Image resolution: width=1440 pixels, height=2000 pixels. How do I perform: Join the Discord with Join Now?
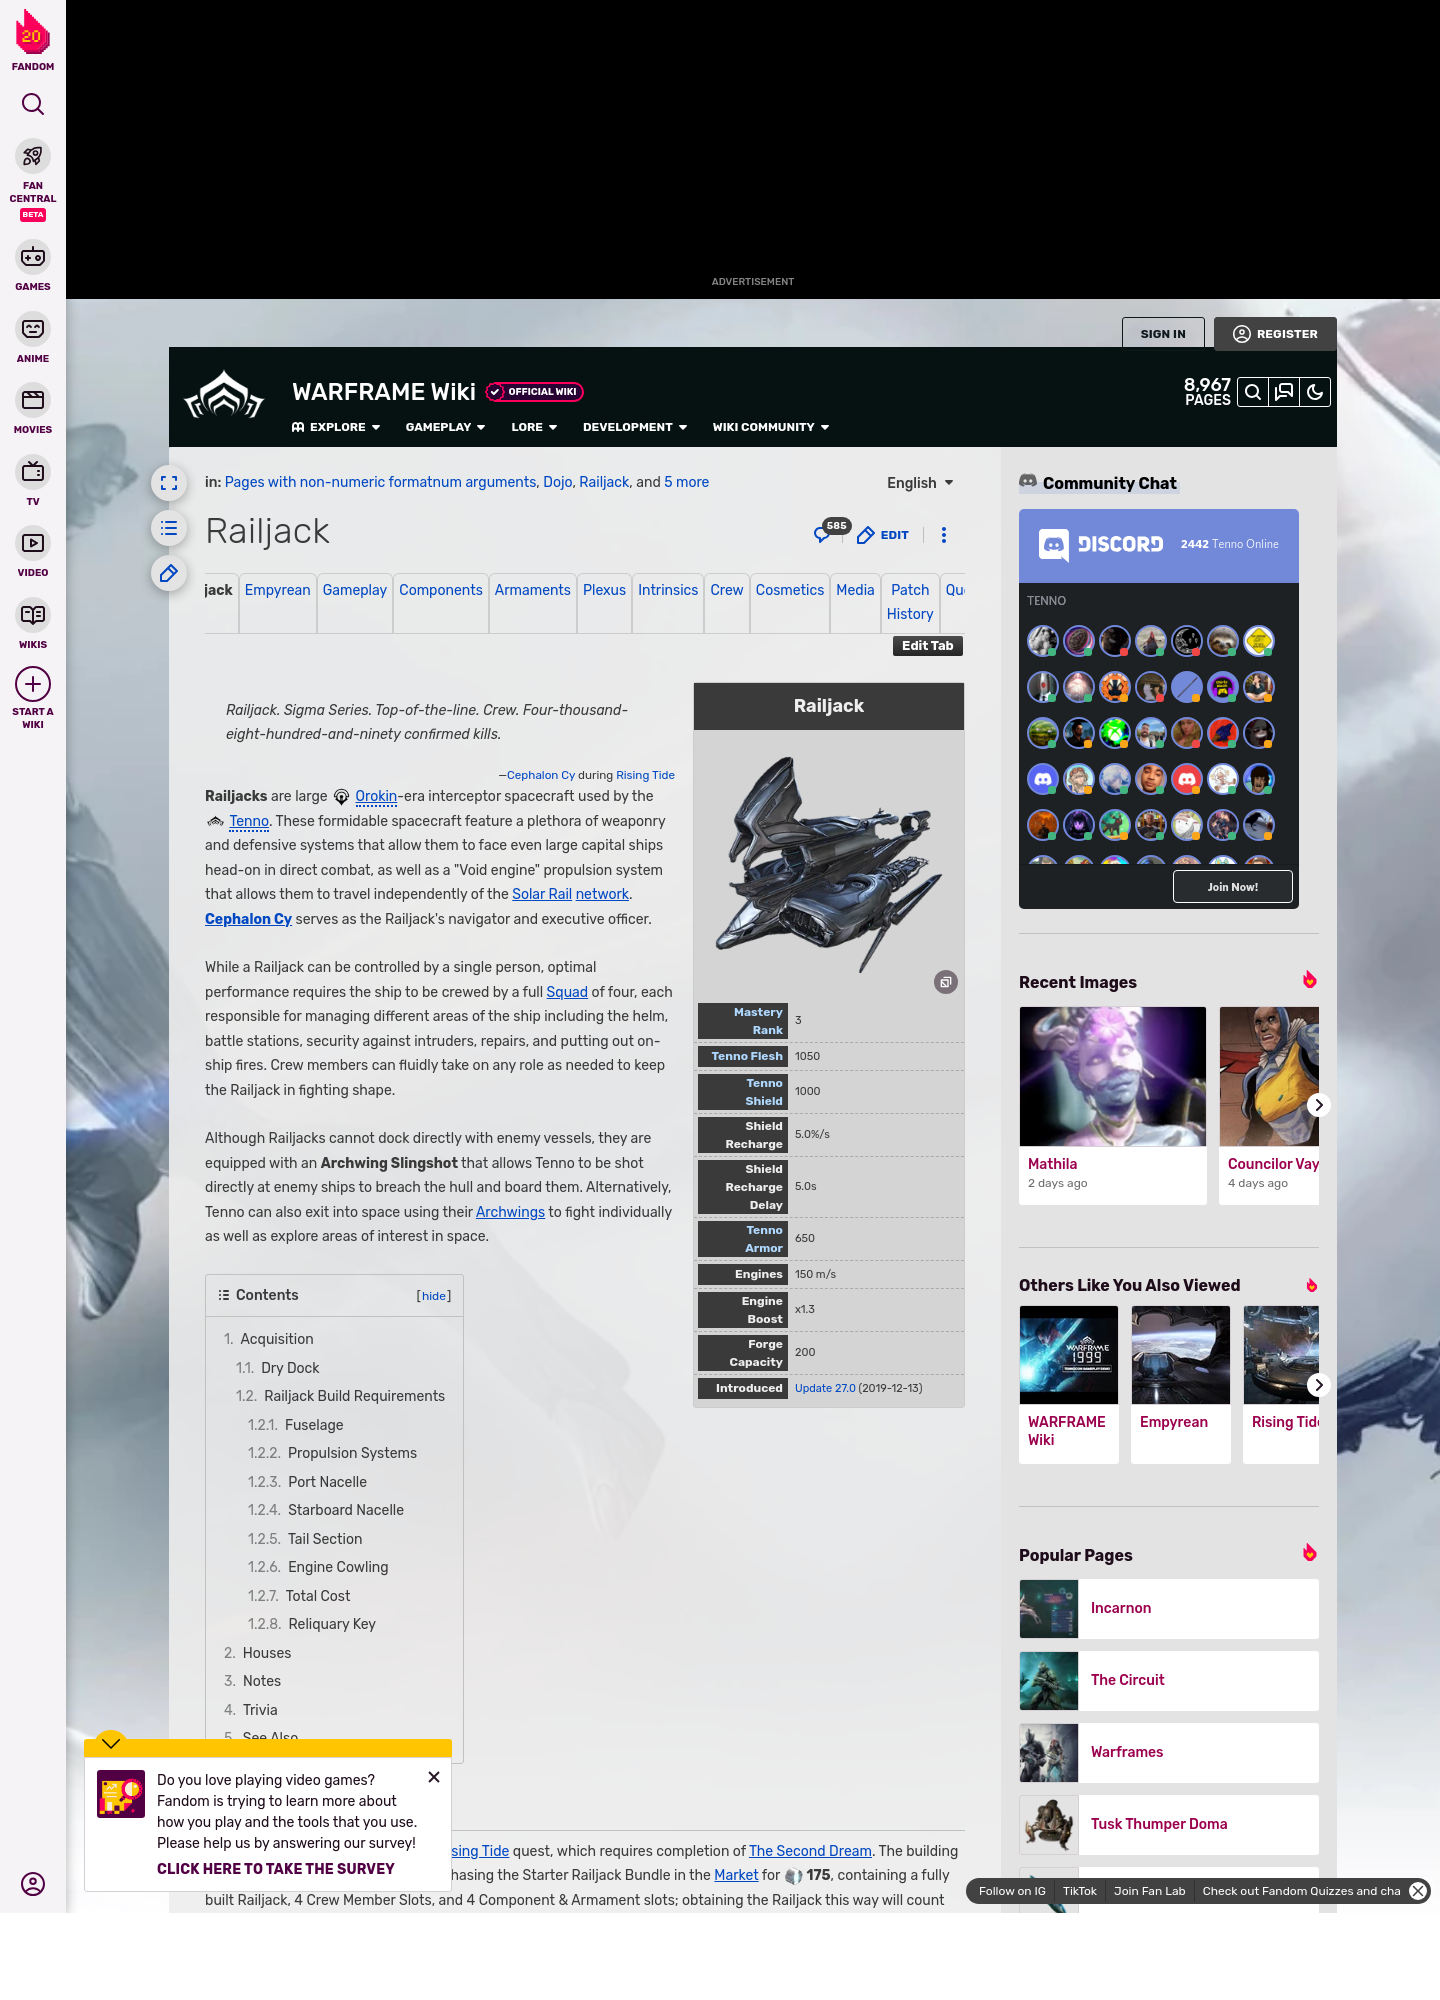tap(1233, 887)
